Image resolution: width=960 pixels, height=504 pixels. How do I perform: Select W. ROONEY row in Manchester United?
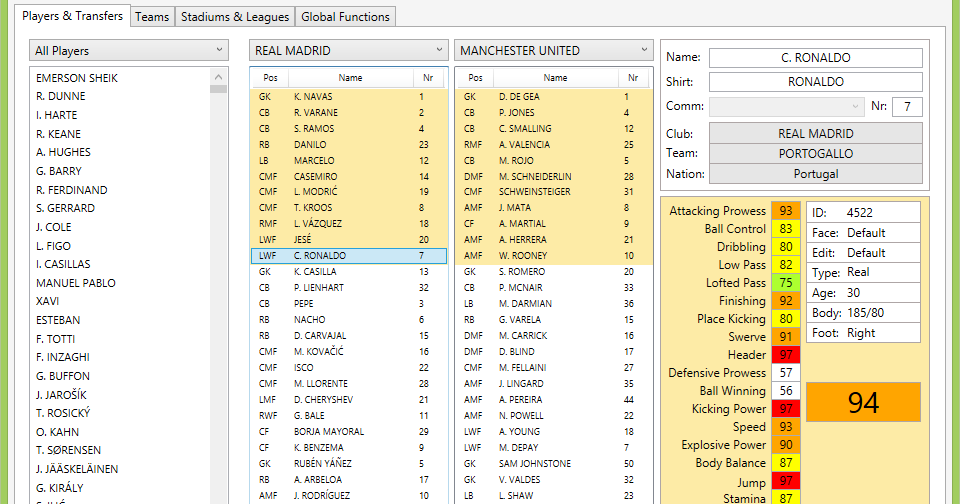[554, 255]
